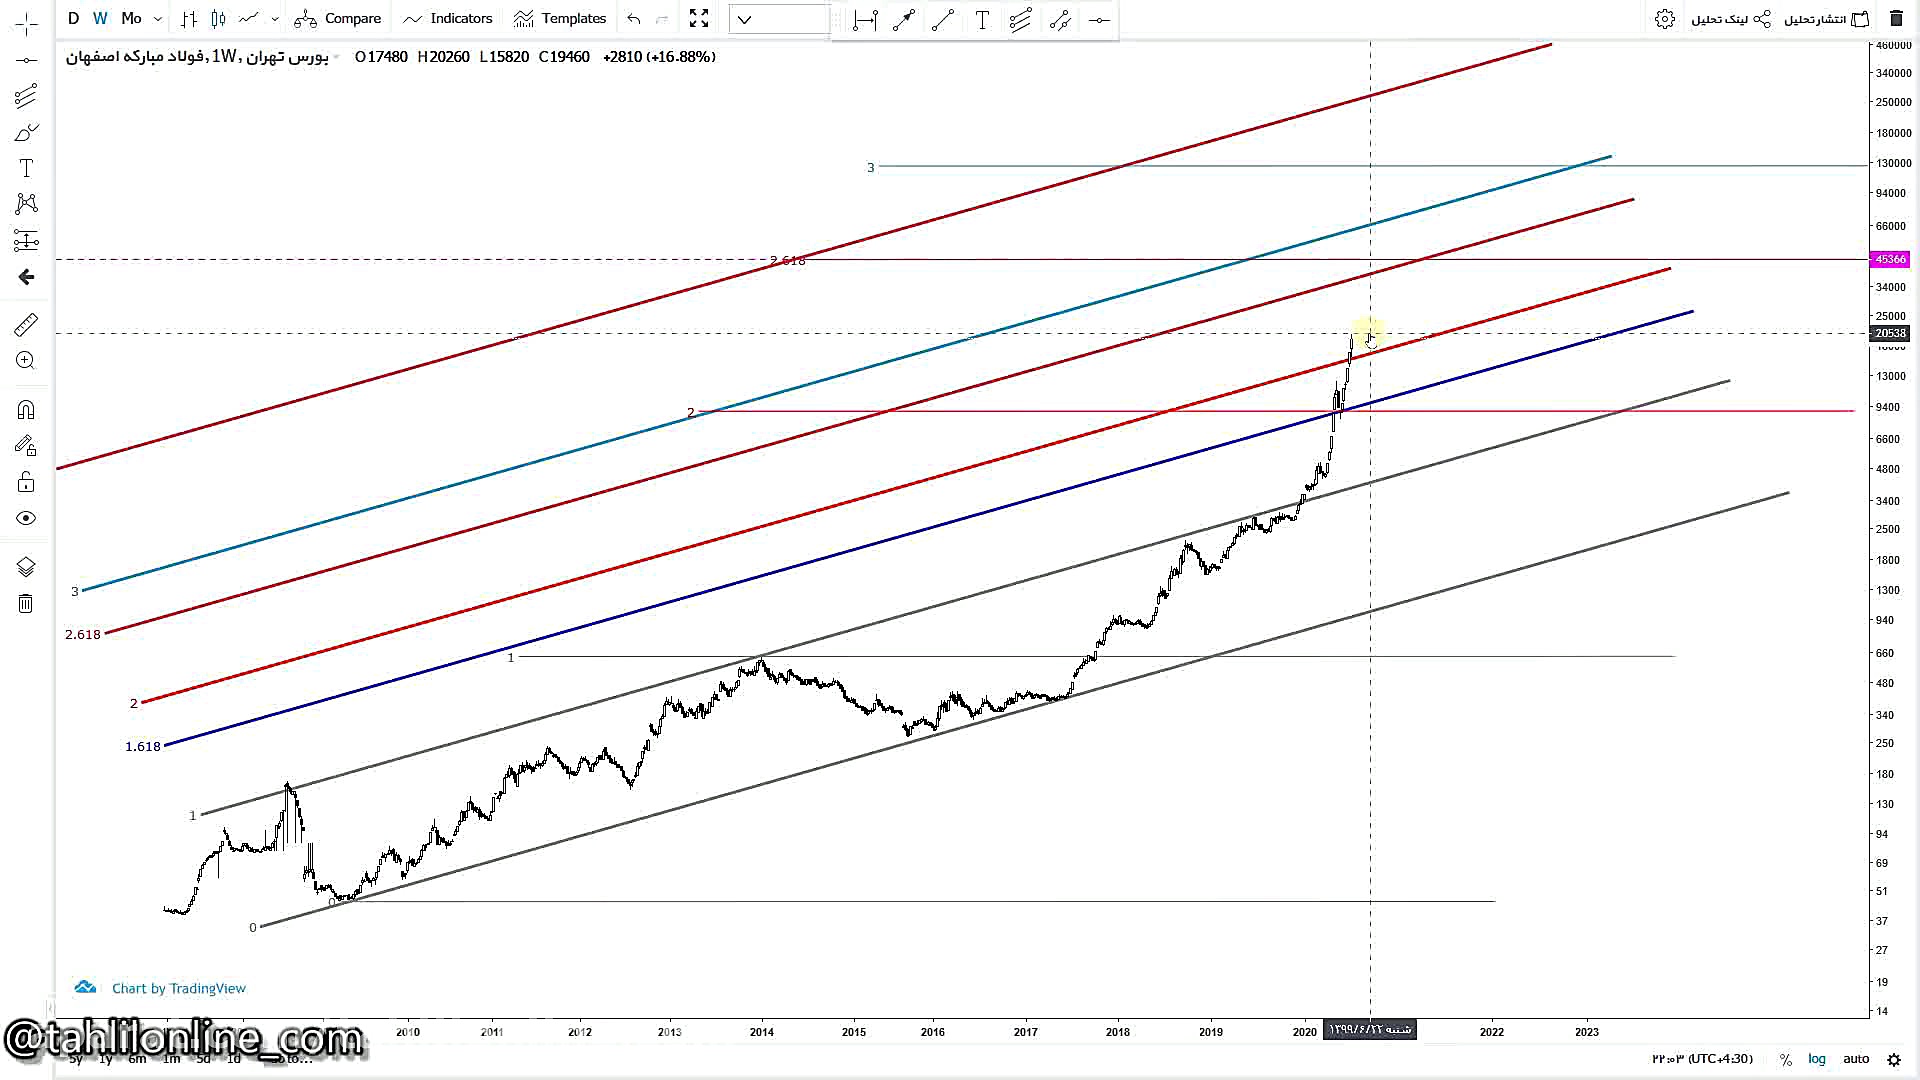
Task: Open the object tree layers icon
Action: point(26,567)
